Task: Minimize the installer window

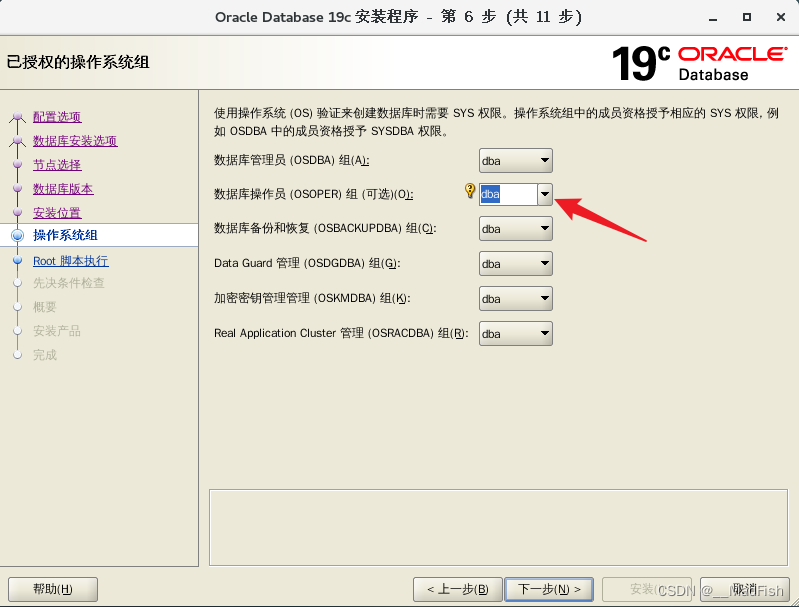Action: coord(713,17)
